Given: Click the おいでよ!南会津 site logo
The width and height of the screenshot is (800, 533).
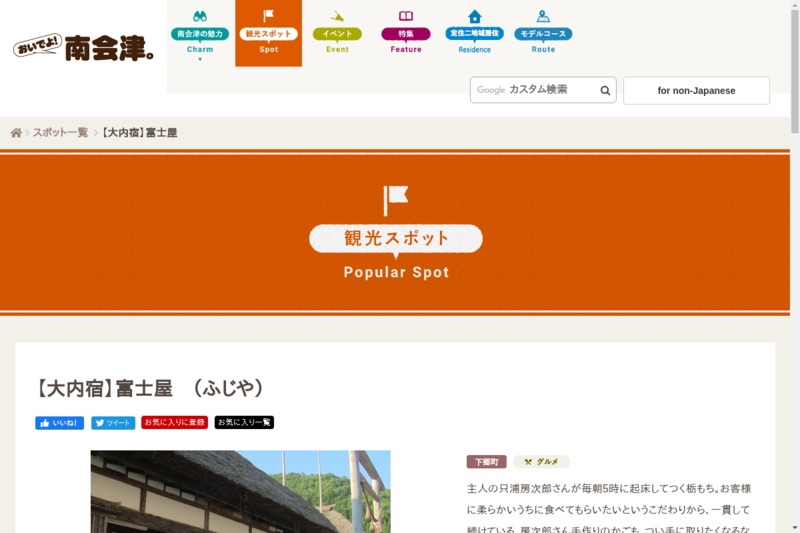Looking at the screenshot, I should coord(84,48).
